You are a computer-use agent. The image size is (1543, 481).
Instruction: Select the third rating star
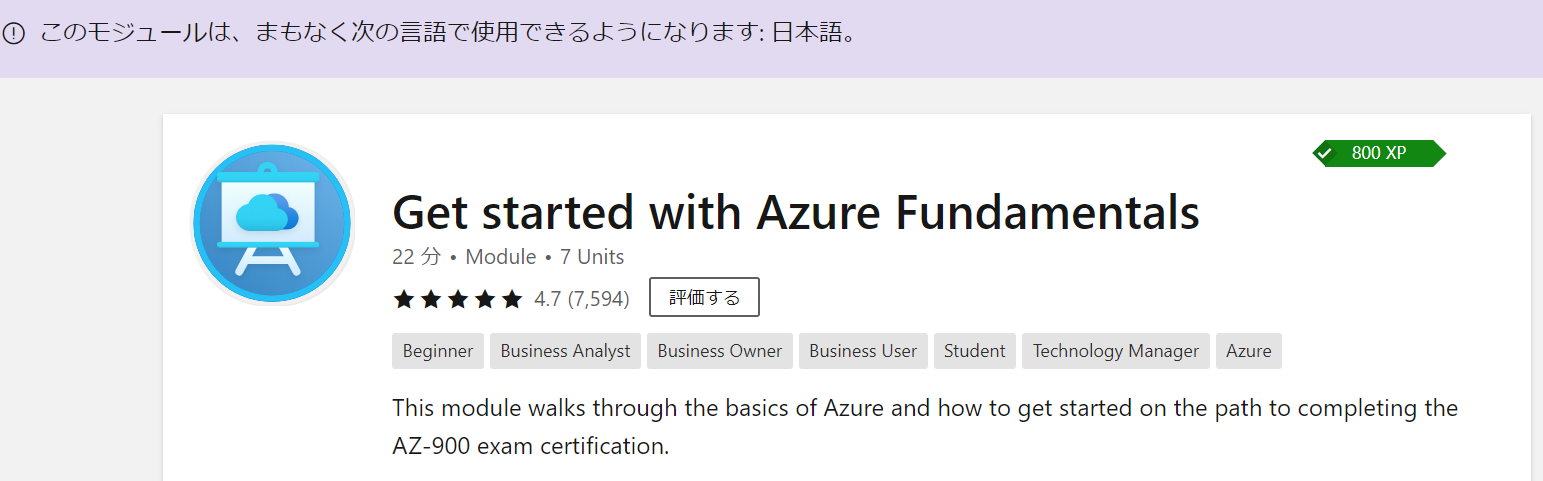tap(458, 299)
